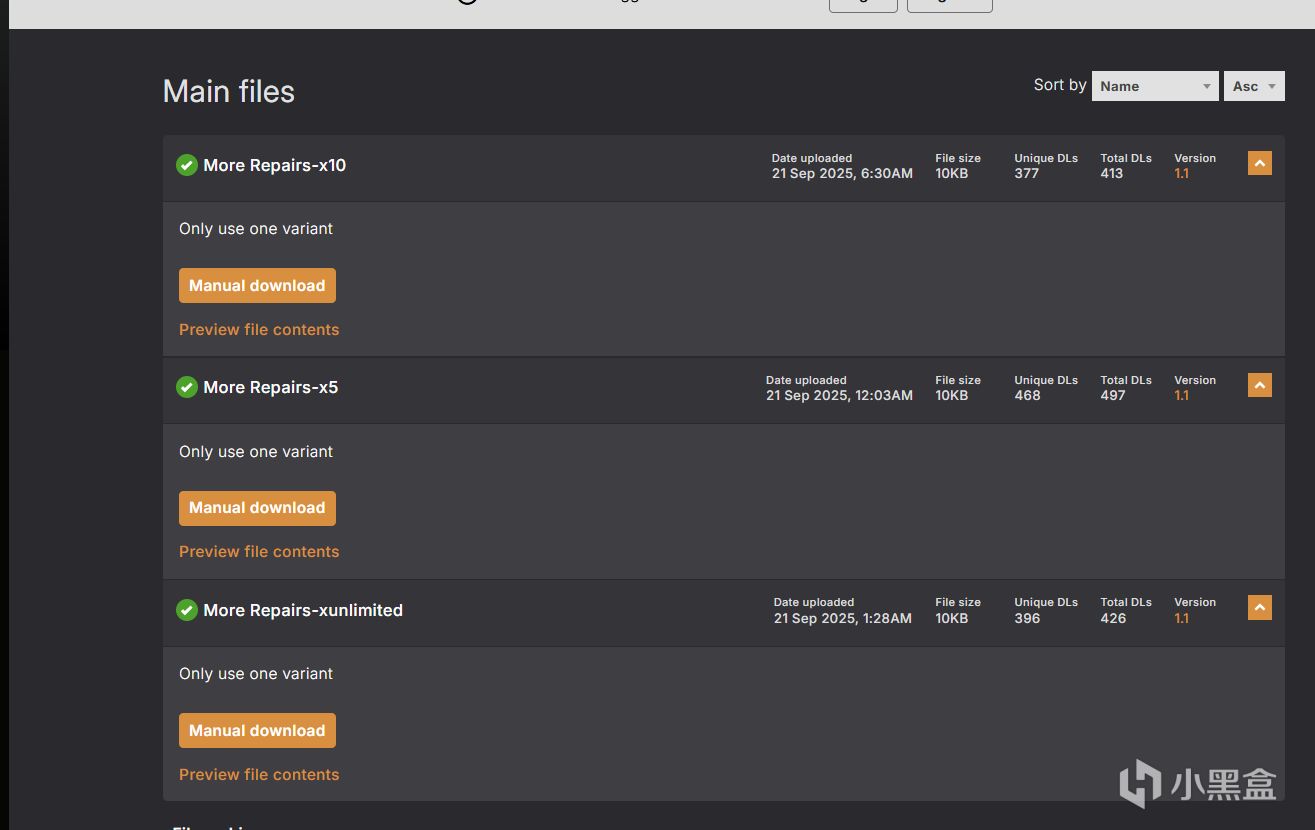Click the Main files heading

(x=229, y=92)
